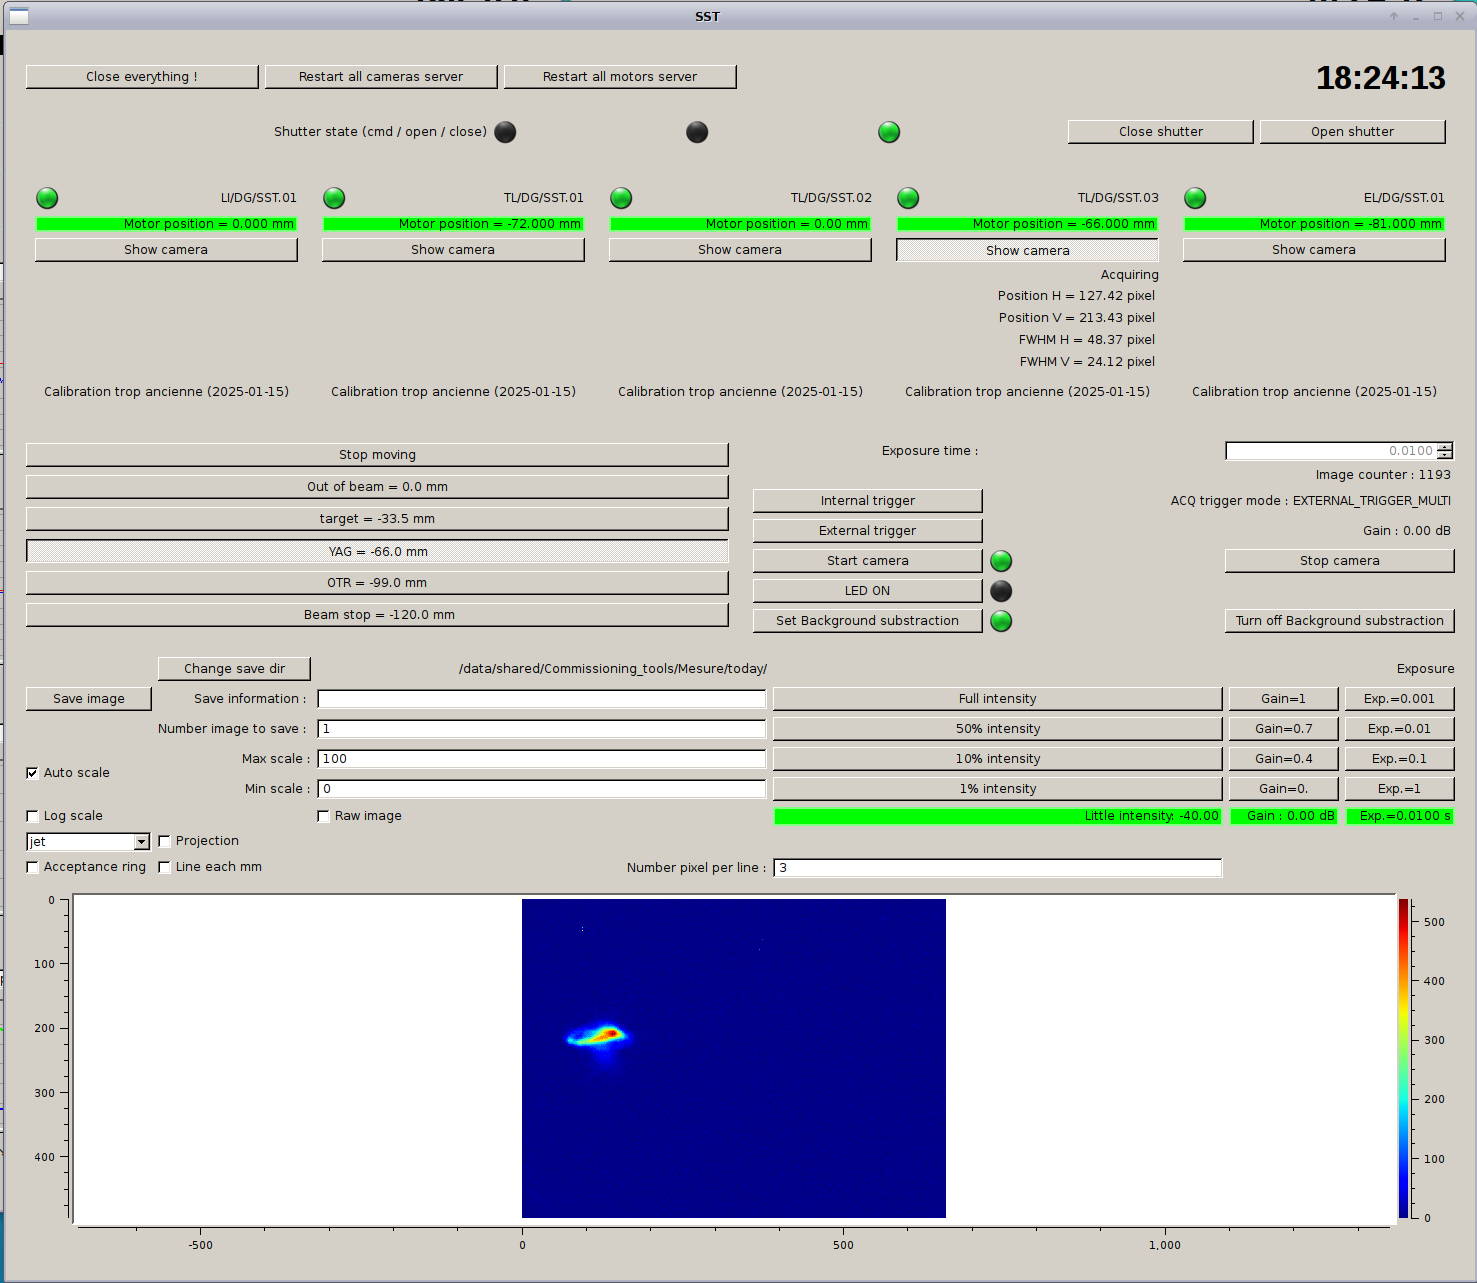1477x1283 pixels.
Task: Disable the Auto scale checkbox
Action: (x=32, y=773)
